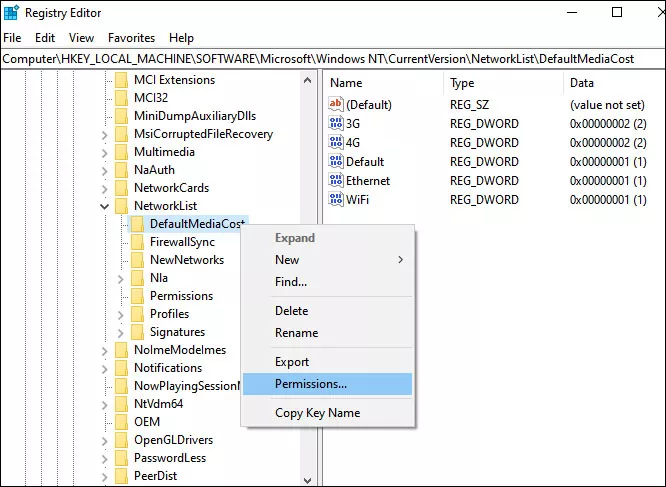Select the 3G value type REG_DWORD

tap(484, 124)
